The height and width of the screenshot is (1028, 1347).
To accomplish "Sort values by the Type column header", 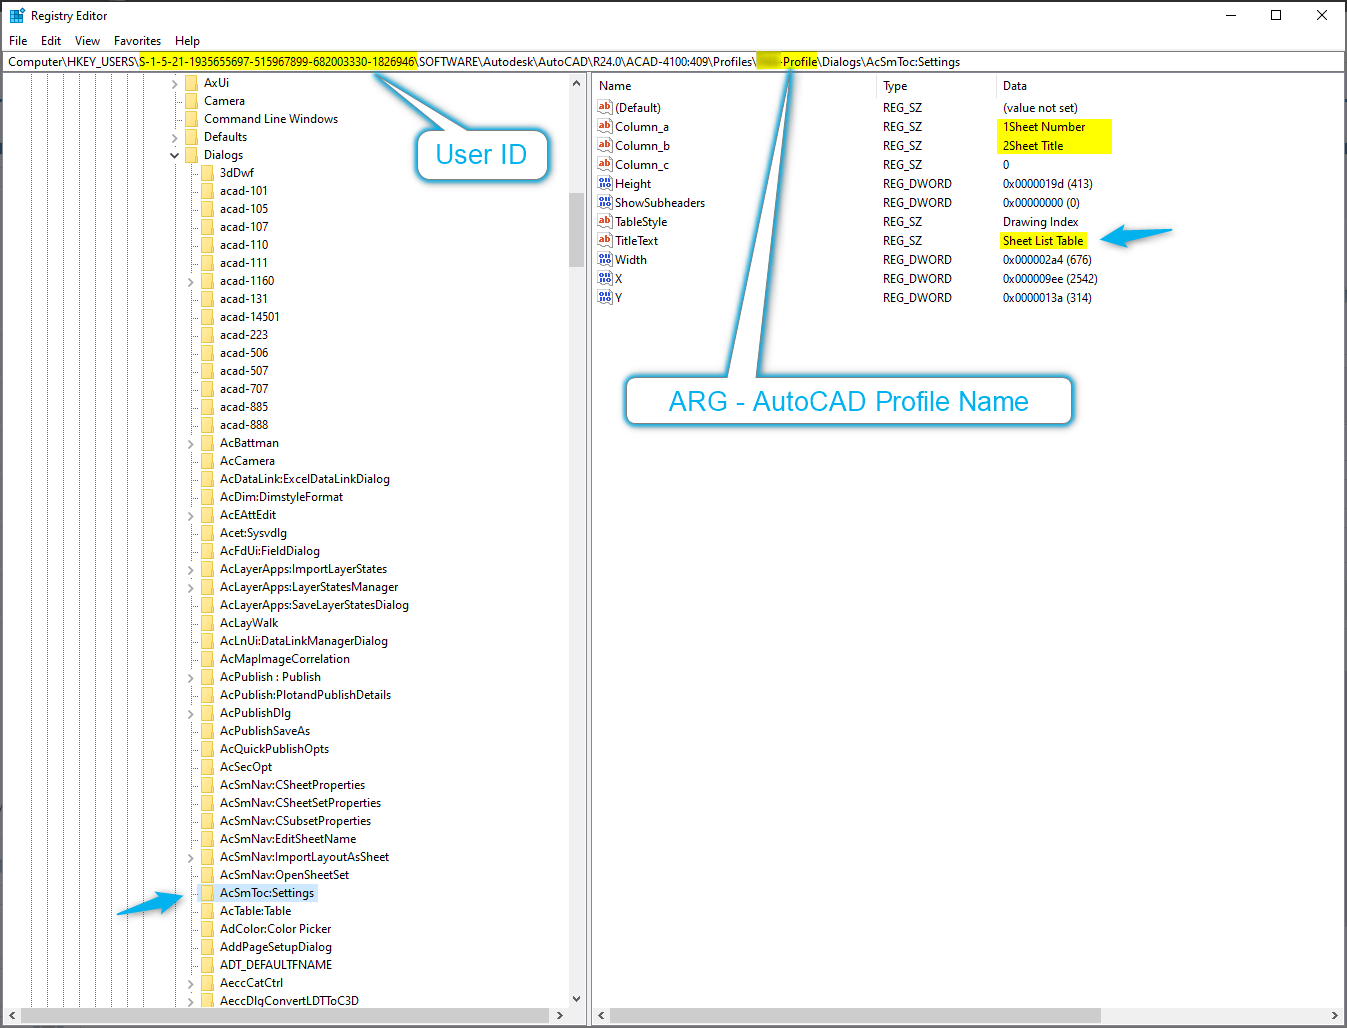I will (x=937, y=86).
